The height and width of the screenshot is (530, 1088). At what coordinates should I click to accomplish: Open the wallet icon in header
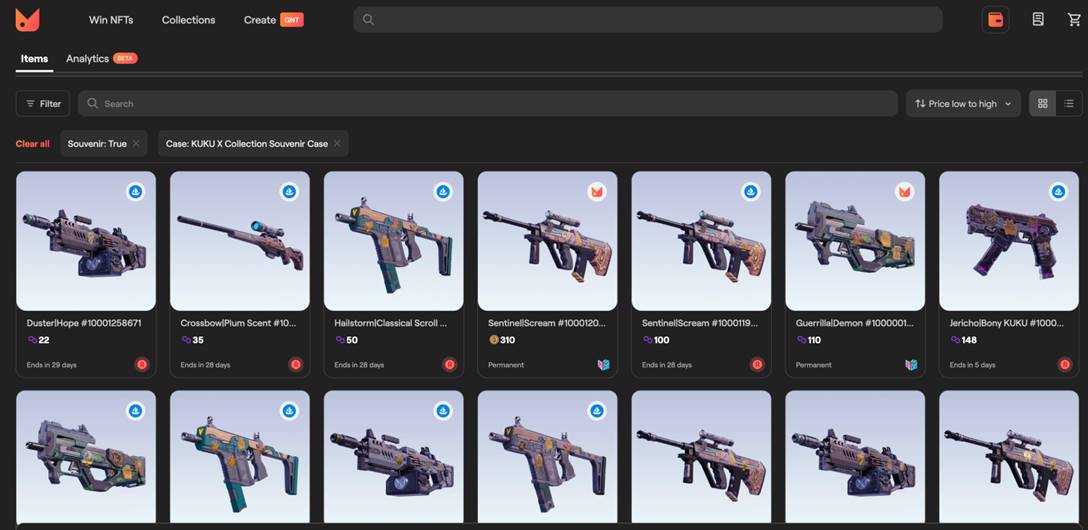pyautogui.click(x=995, y=20)
